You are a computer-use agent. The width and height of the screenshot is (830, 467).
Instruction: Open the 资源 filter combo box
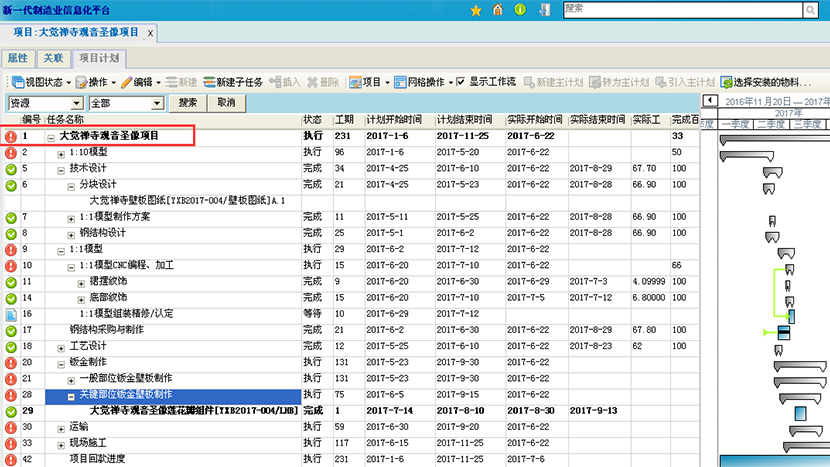click(x=44, y=103)
